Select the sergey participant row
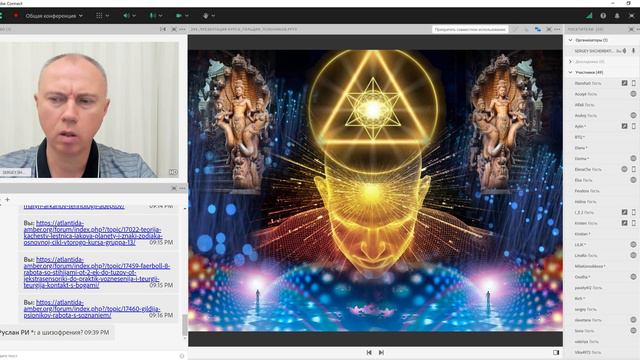The height and width of the screenshot is (360, 640). [602, 309]
